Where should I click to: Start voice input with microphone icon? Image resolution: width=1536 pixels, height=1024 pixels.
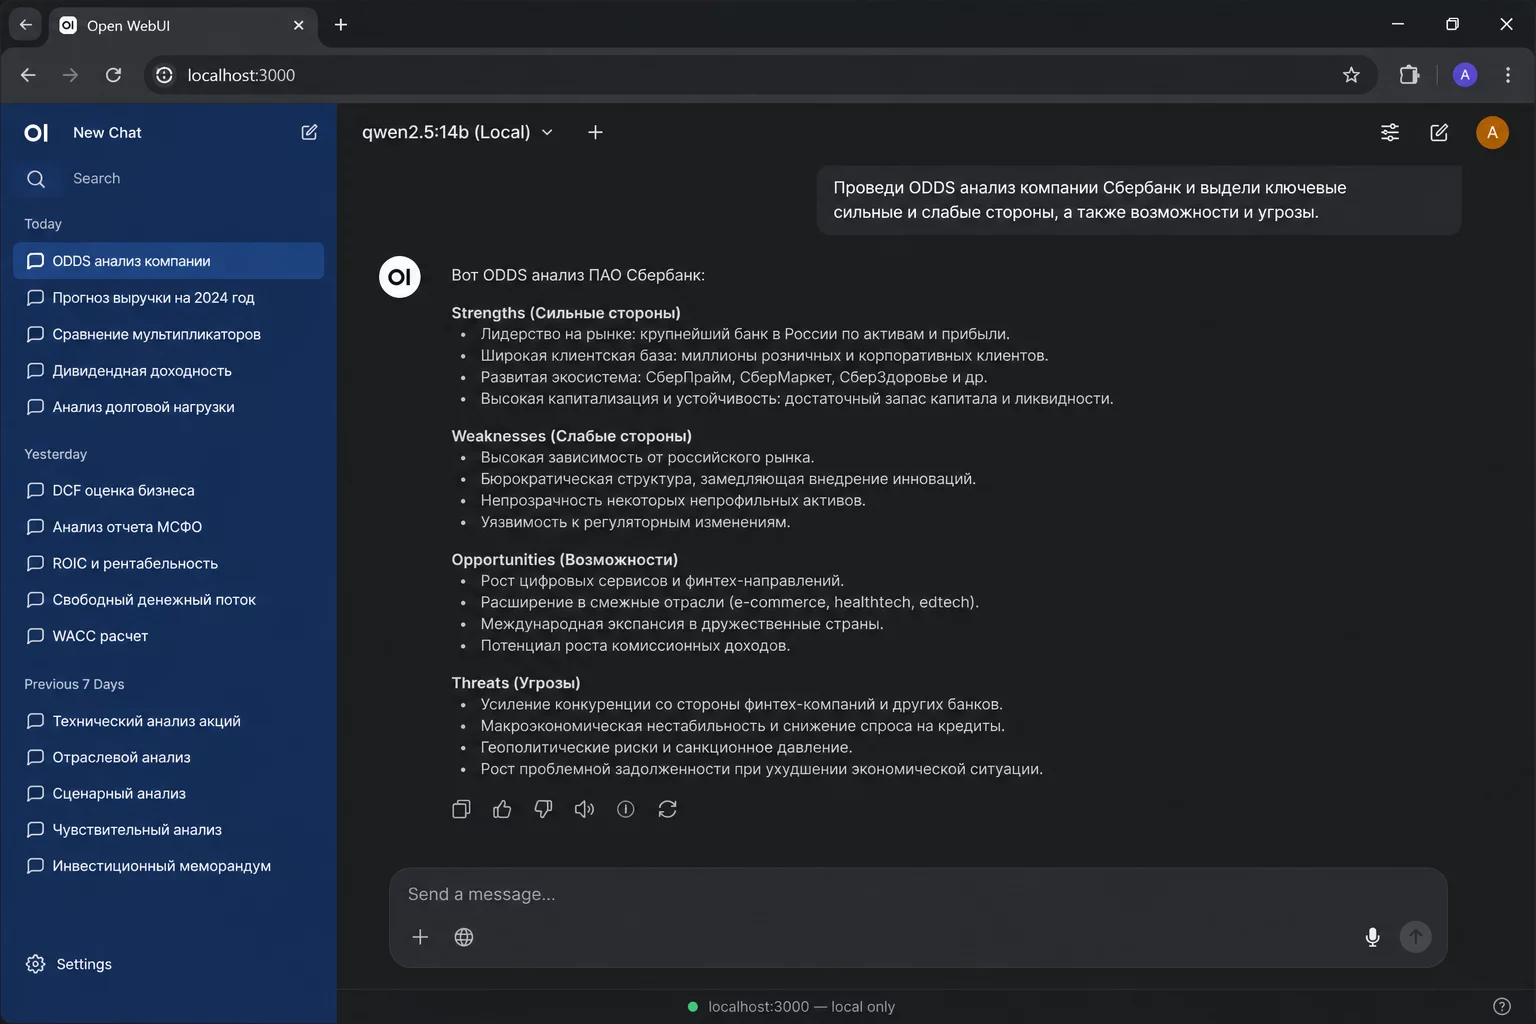1372,937
